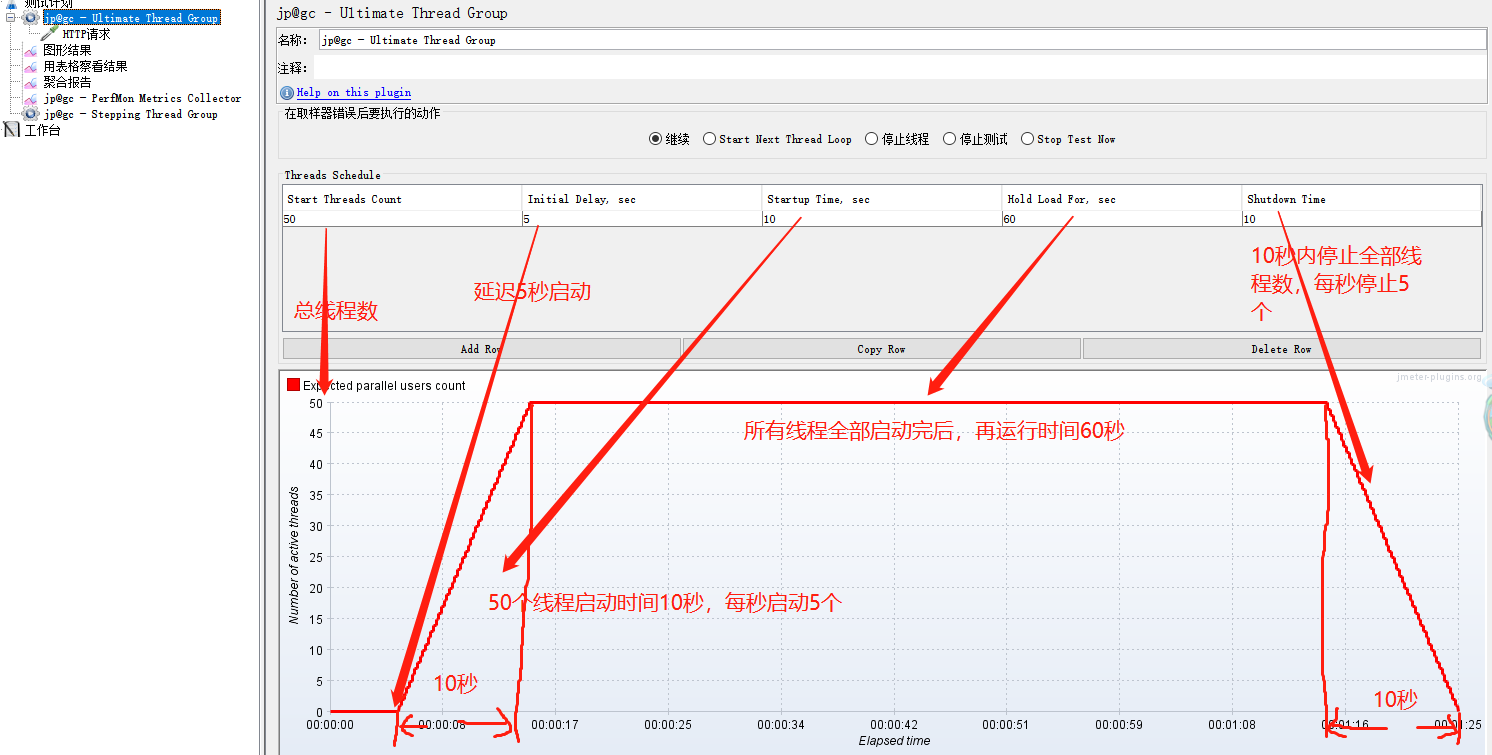
Task: Collapse the Ultimate Thread Group tree node
Action: click(11, 18)
